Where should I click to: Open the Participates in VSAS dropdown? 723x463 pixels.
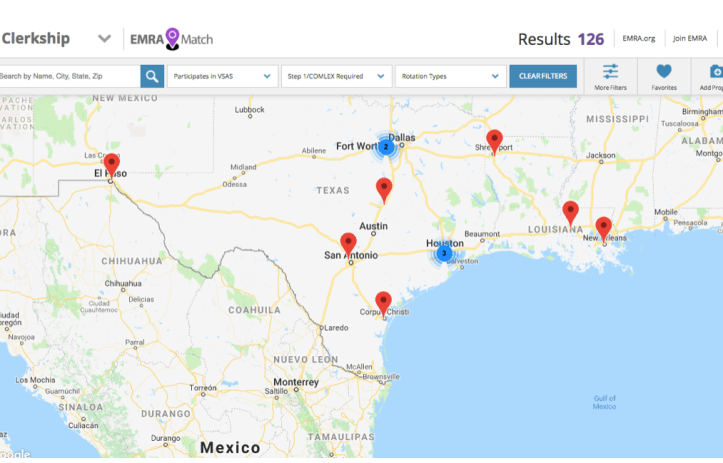(x=223, y=76)
